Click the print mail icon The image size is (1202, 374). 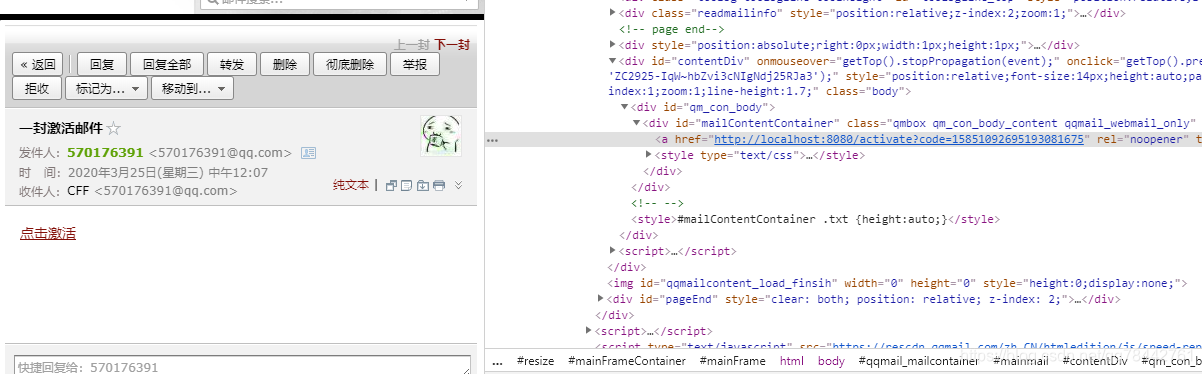click(439, 185)
